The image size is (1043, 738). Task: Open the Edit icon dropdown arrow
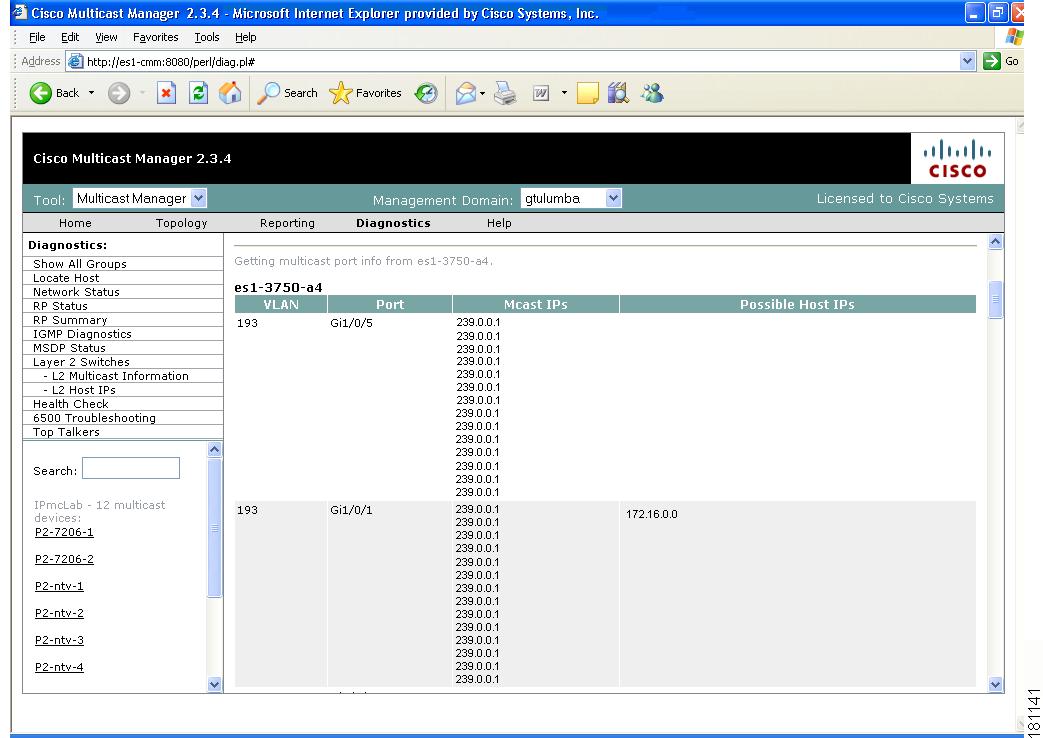pos(564,93)
